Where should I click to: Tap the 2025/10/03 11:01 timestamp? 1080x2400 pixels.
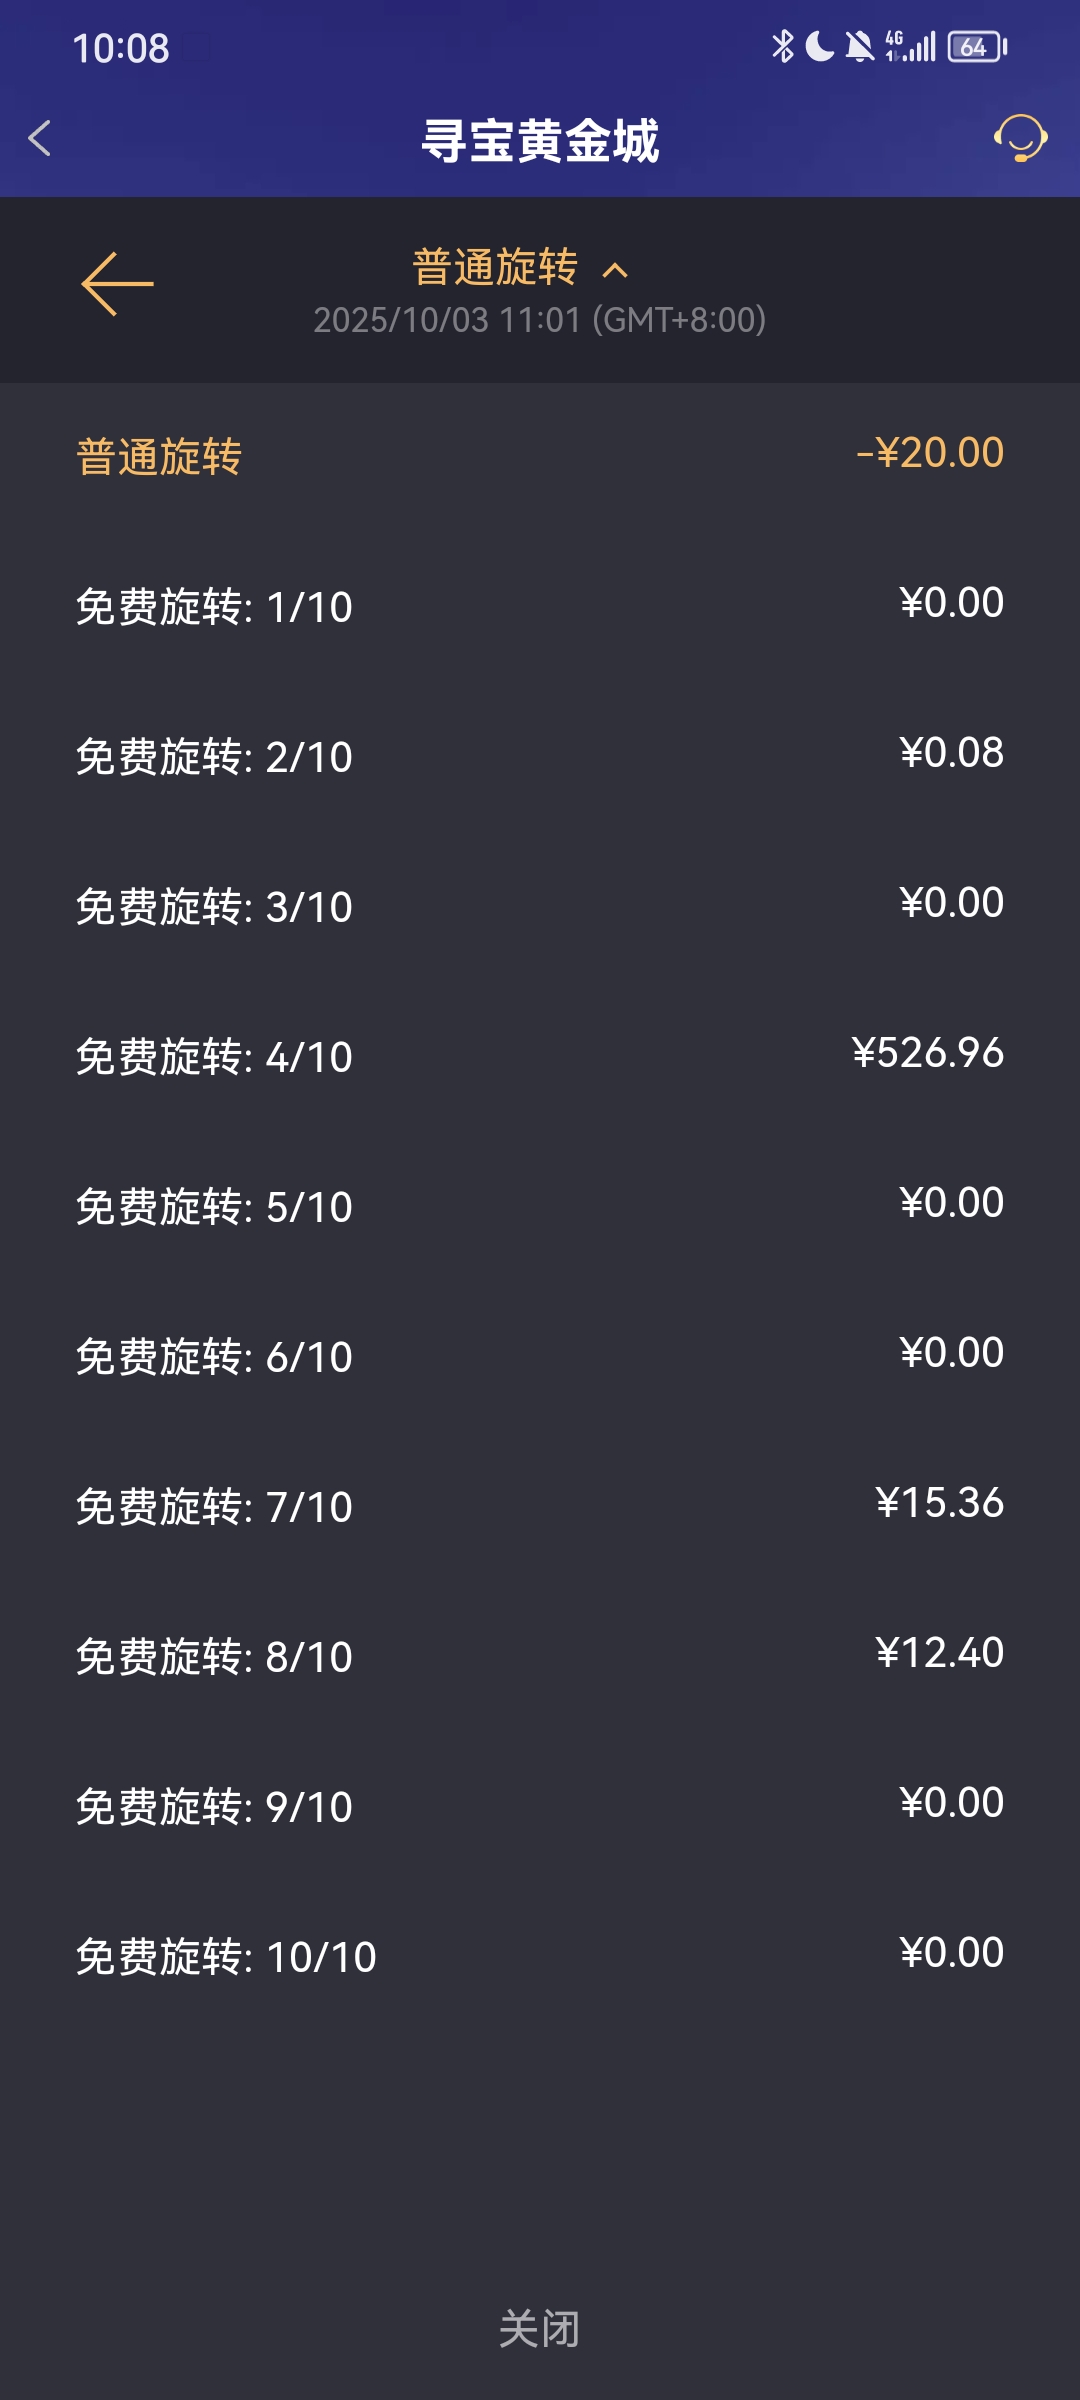pyautogui.click(x=539, y=320)
